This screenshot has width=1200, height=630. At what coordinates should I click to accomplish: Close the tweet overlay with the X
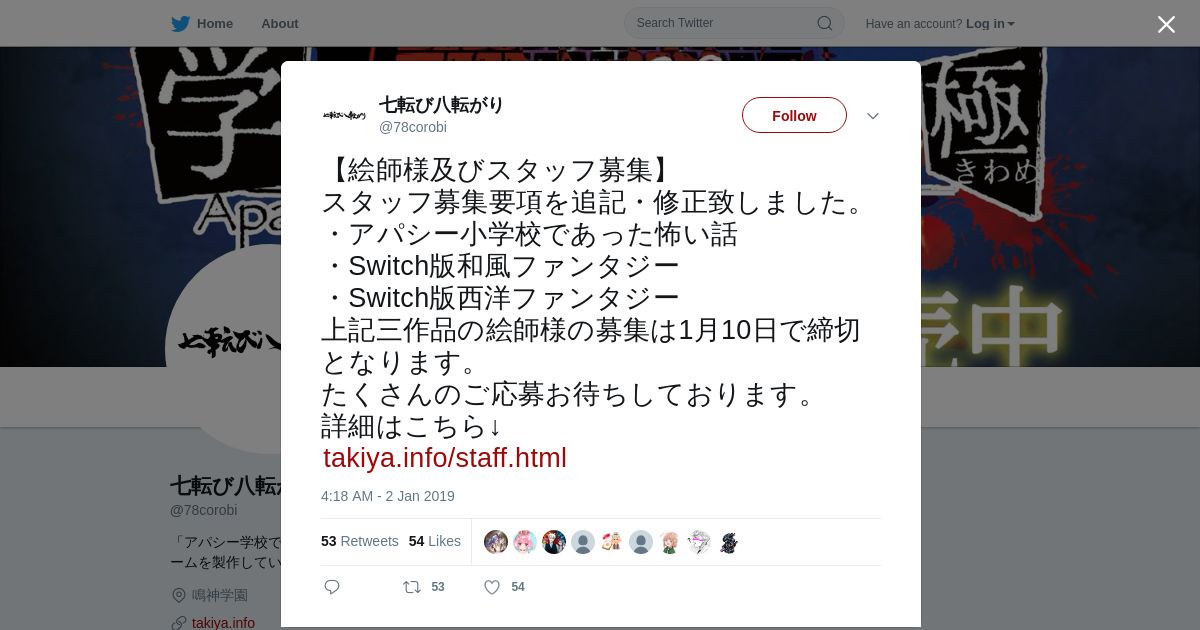click(1166, 24)
